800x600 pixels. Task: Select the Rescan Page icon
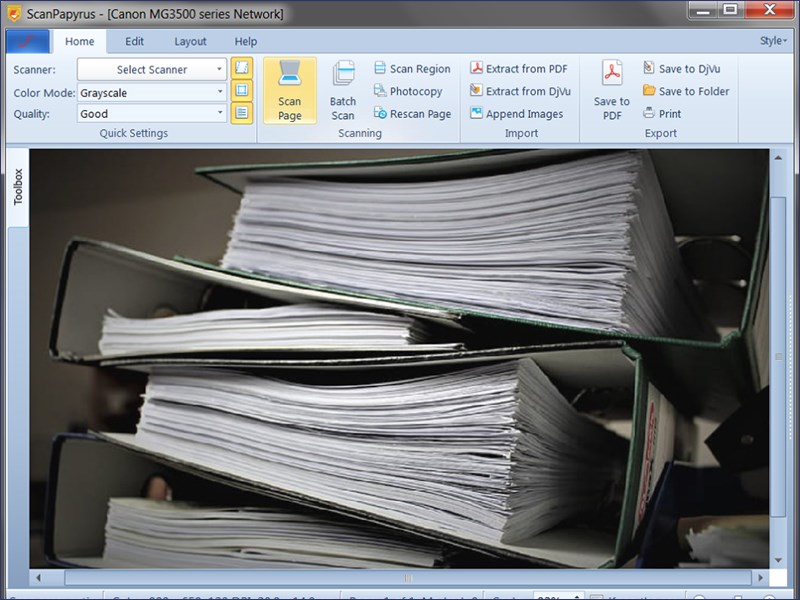(409, 114)
